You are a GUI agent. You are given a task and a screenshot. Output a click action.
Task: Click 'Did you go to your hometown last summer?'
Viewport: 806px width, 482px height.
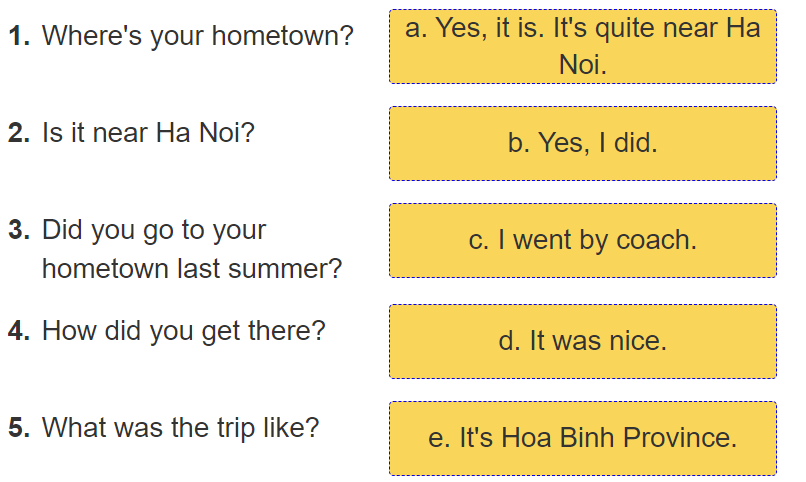click(190, 249)
